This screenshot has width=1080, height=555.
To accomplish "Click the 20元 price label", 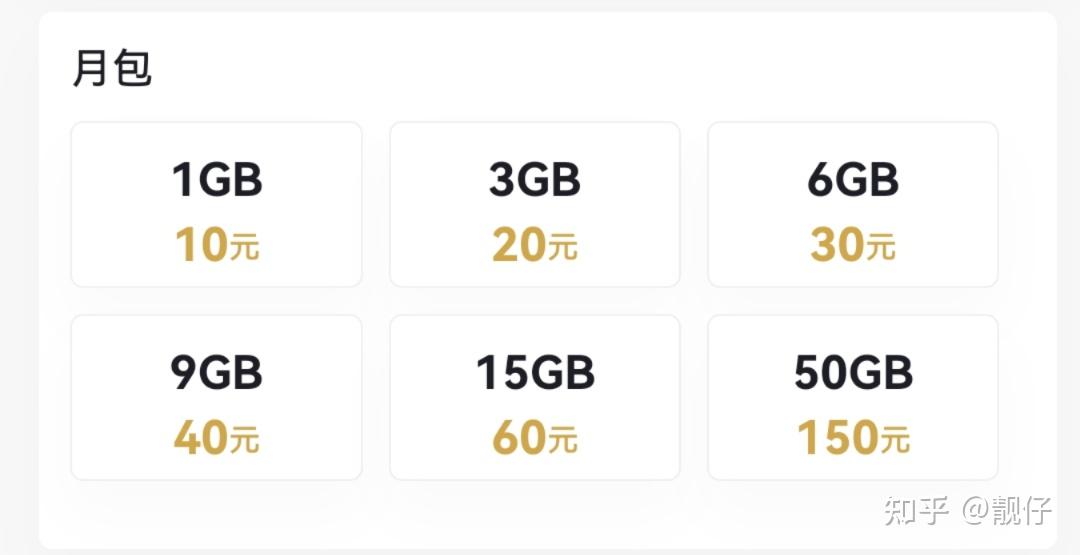I will coord(535,245).
